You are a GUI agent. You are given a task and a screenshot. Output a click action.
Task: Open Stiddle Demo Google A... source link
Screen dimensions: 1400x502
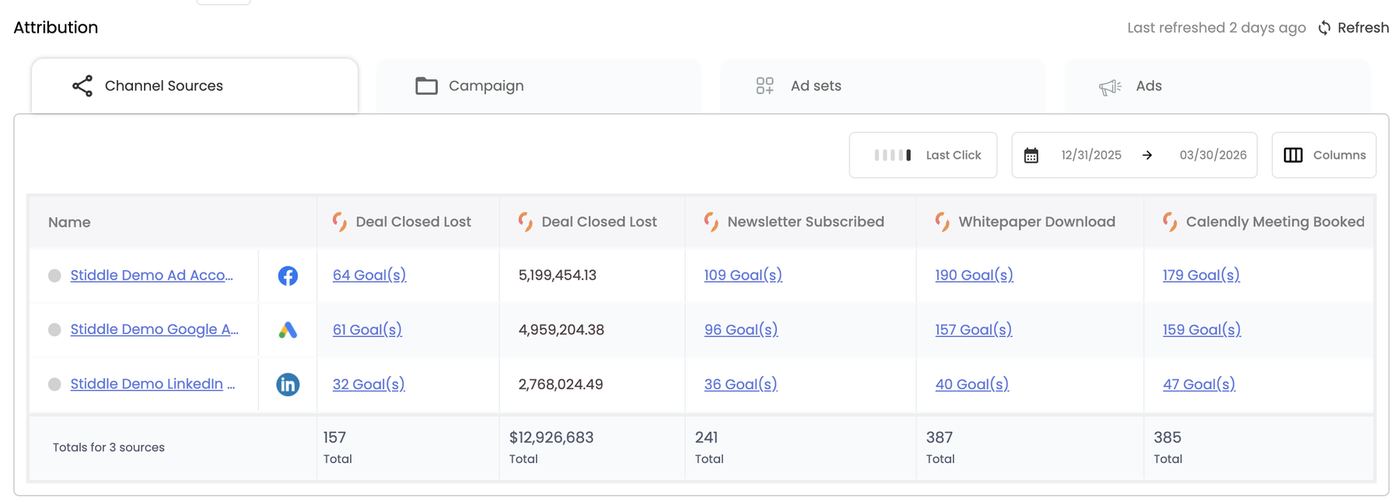click(155, 329)
